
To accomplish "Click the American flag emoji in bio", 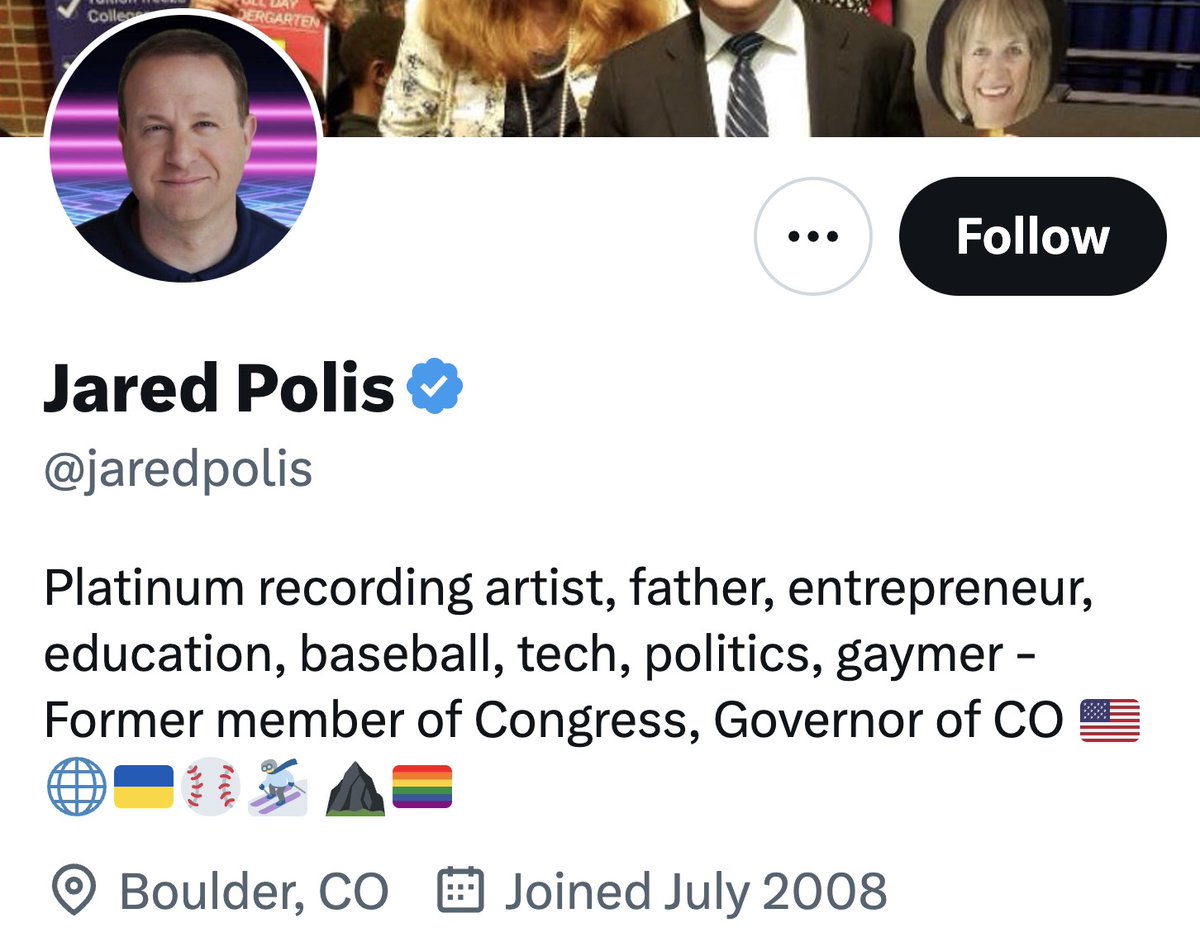I will pos(1110,721).
